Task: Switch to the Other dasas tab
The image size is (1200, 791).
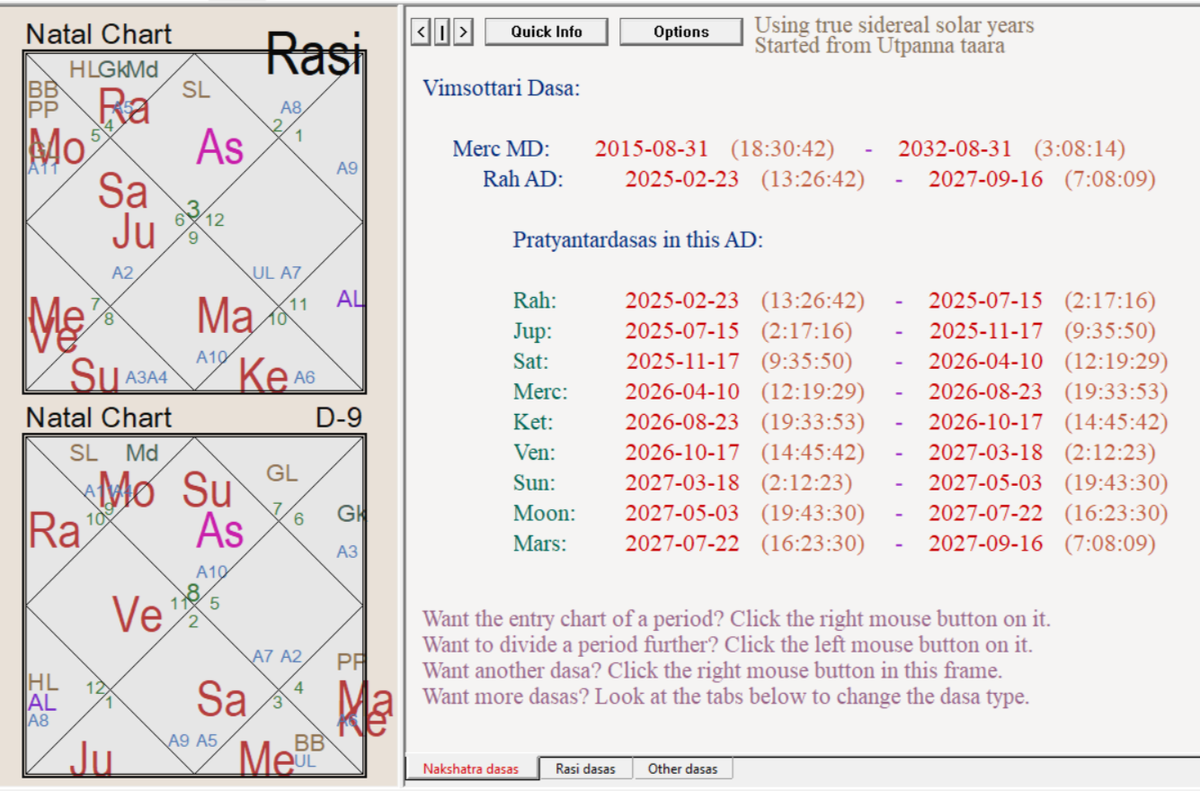Action: coord(683,769)
